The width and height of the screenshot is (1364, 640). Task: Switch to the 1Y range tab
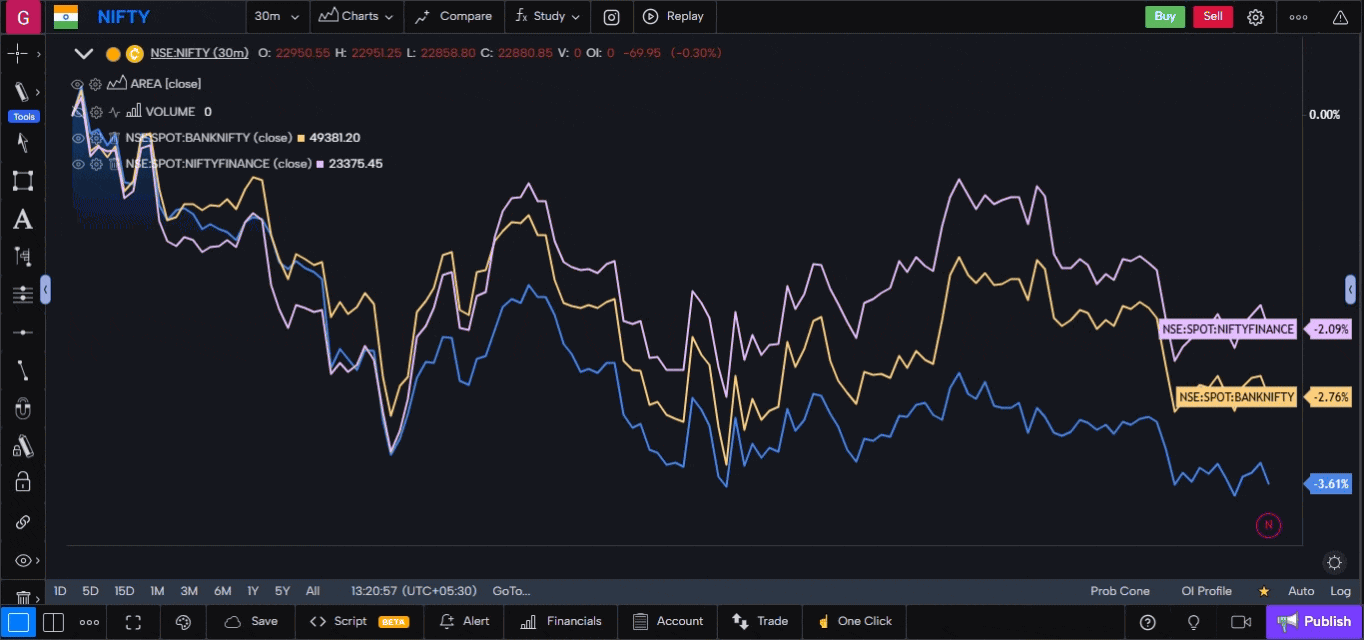point(253,591)
